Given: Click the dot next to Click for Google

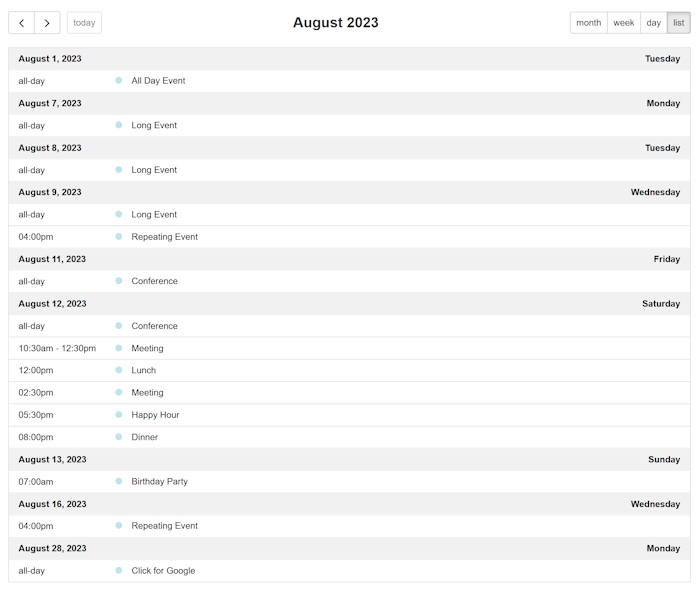Looking at the screenshot, I should click(x=119, y=570).
